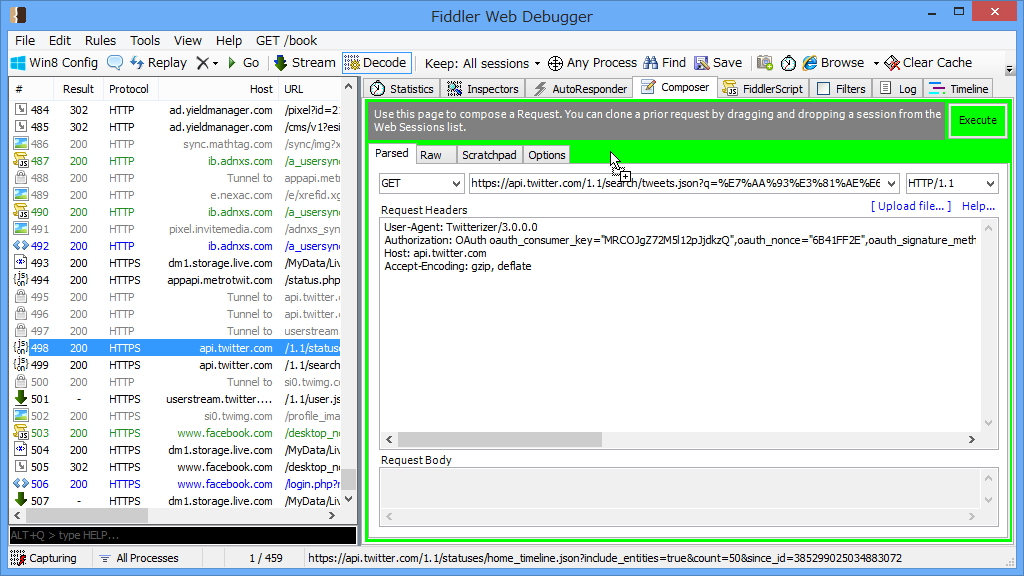Select session 501 userstream.twitter row
The width and height of the screenshot is (1024, 576).
pos(176,399)
